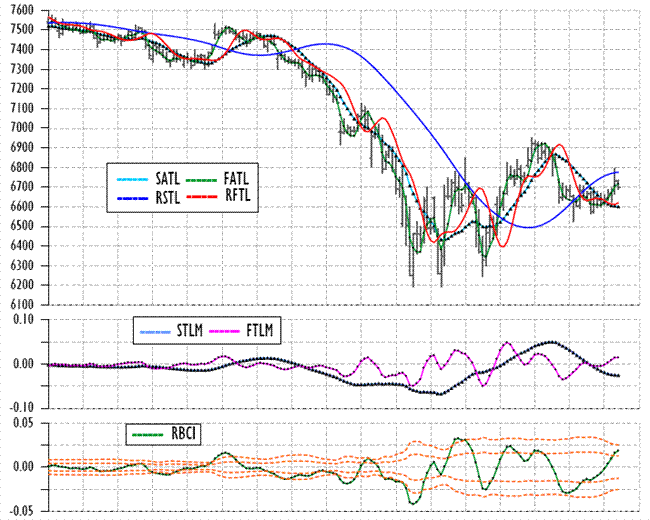Click the 0.05 label on RBCI panel axis
650x520 pixels.
click(x=25, y=423)
